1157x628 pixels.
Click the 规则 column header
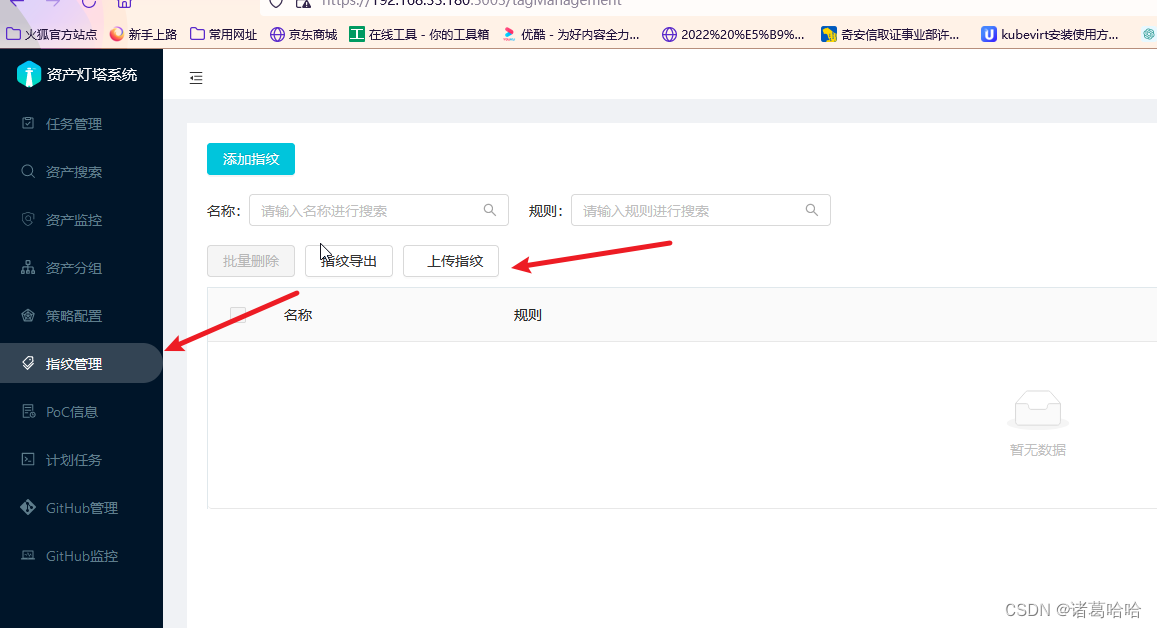click(528, 315)
